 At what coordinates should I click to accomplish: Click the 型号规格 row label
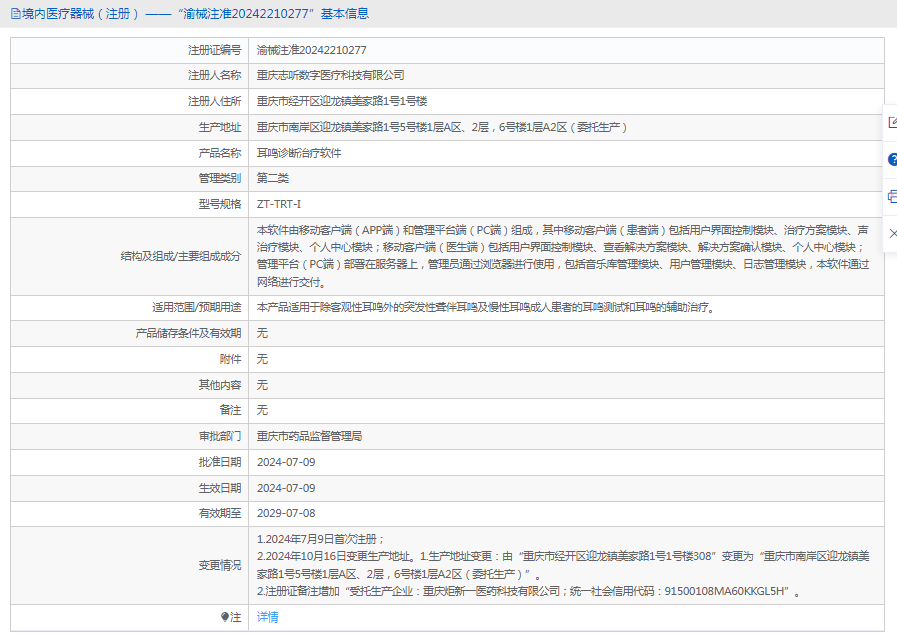[220, 204]
